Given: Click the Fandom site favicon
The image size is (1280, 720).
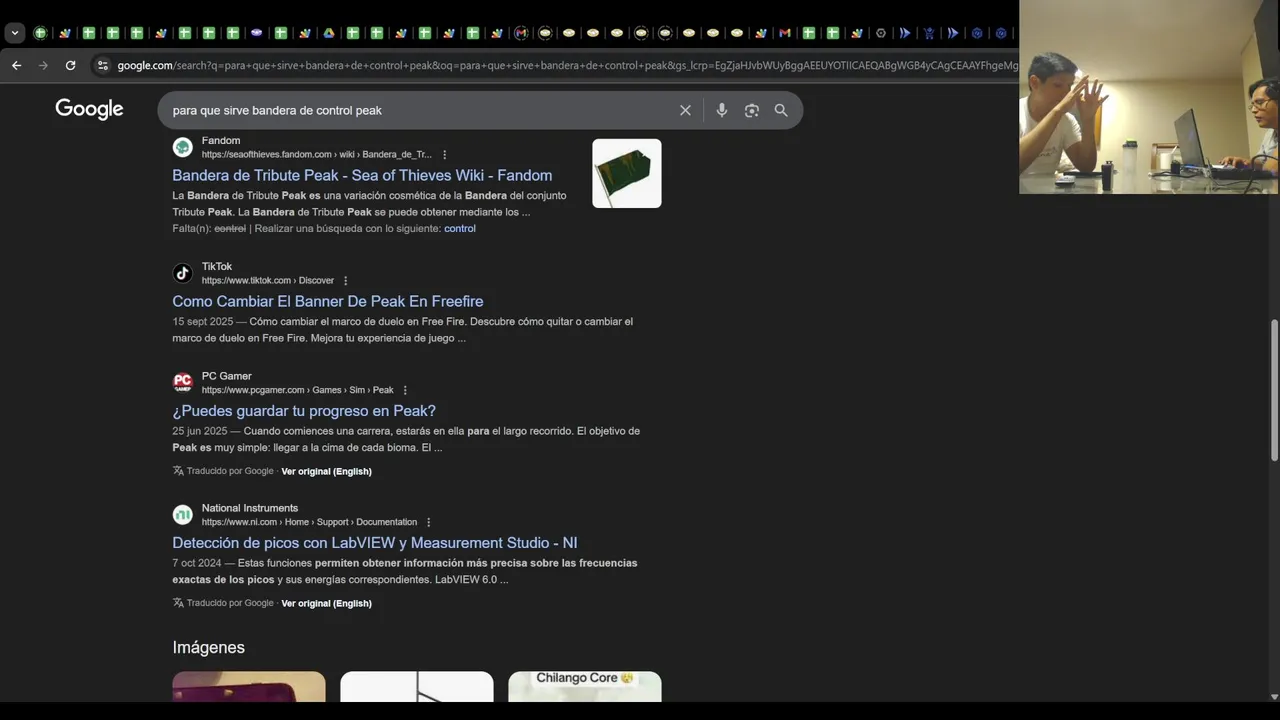Looking at the screenshot, I should point(182,148).
